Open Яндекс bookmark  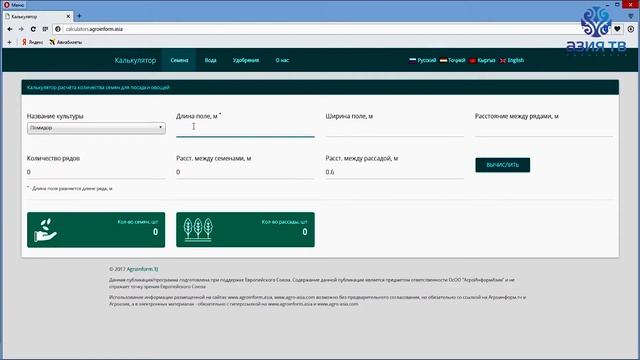32,42
